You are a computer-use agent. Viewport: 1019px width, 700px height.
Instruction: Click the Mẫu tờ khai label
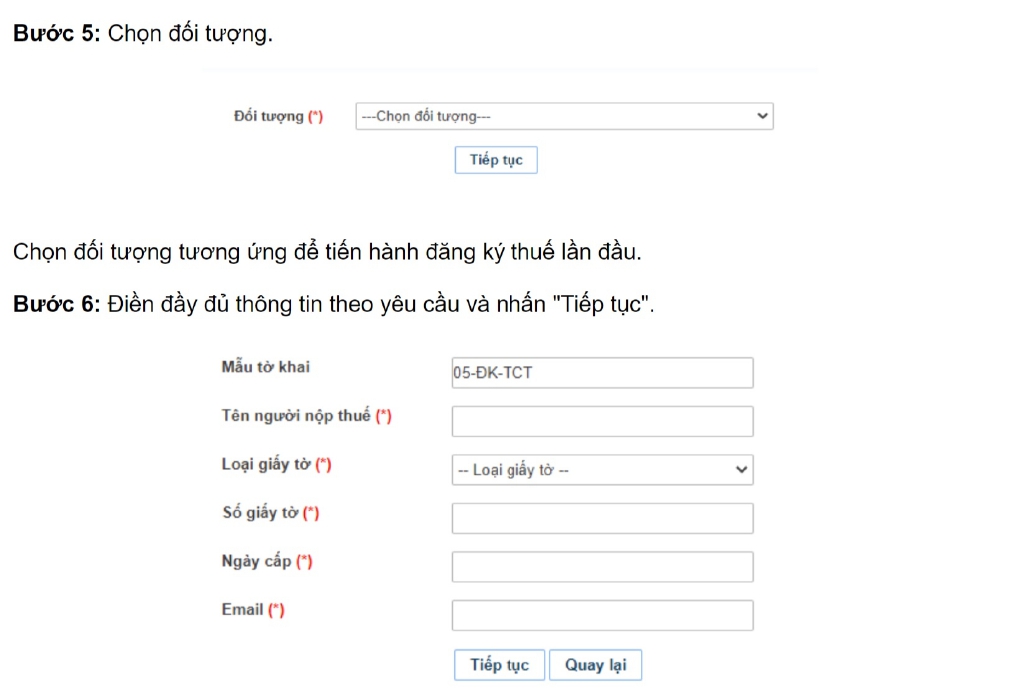click(265, 367)
